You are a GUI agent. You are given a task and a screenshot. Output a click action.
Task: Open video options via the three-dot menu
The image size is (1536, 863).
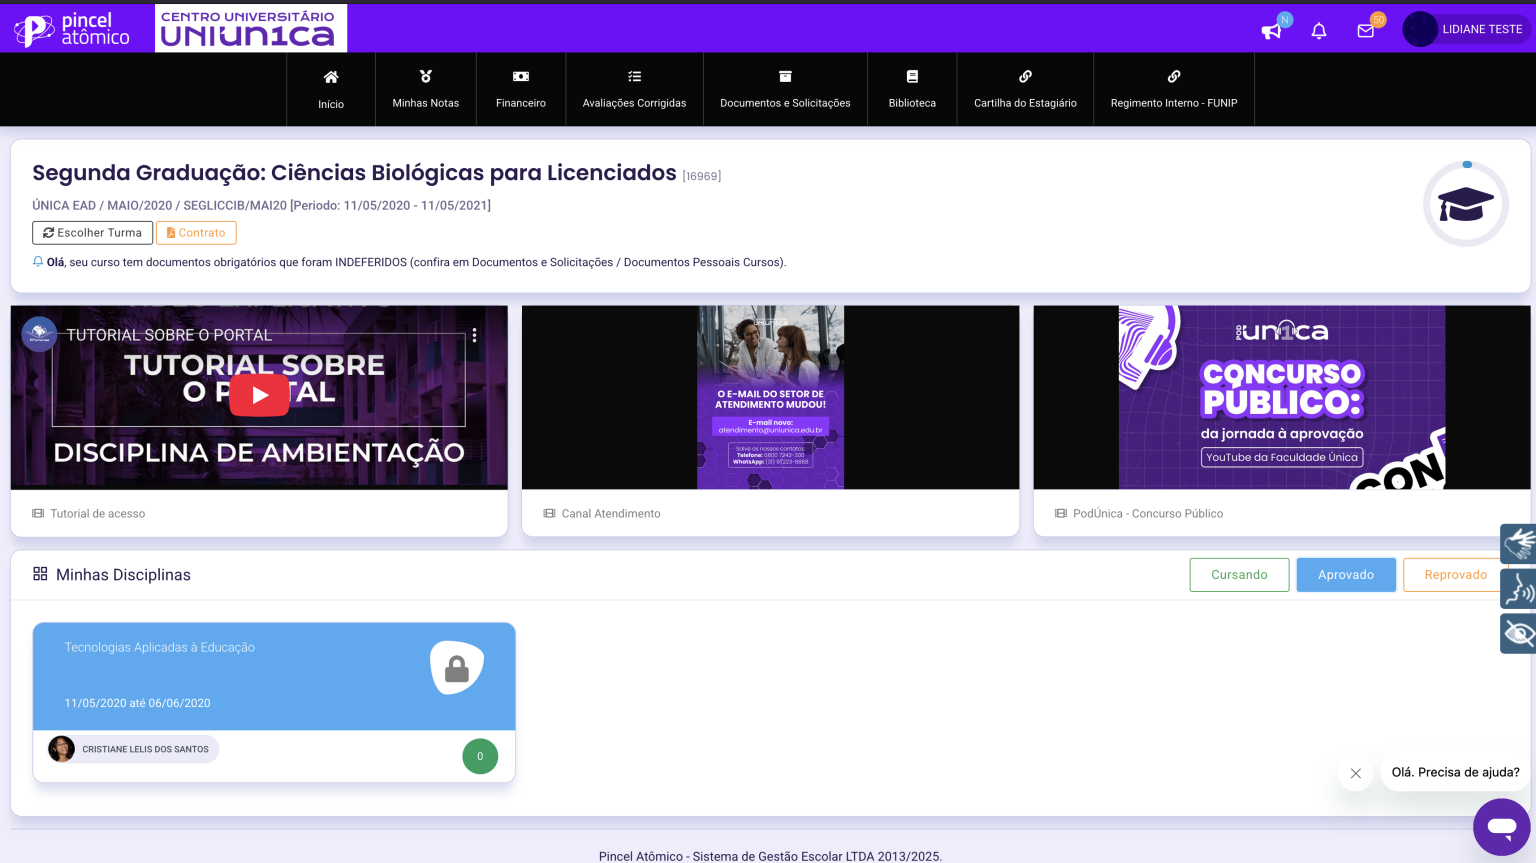point(475,336)
